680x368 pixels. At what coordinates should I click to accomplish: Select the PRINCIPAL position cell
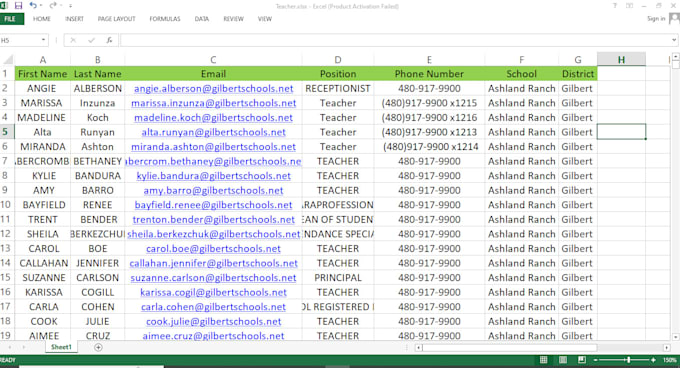pos(338,278)
